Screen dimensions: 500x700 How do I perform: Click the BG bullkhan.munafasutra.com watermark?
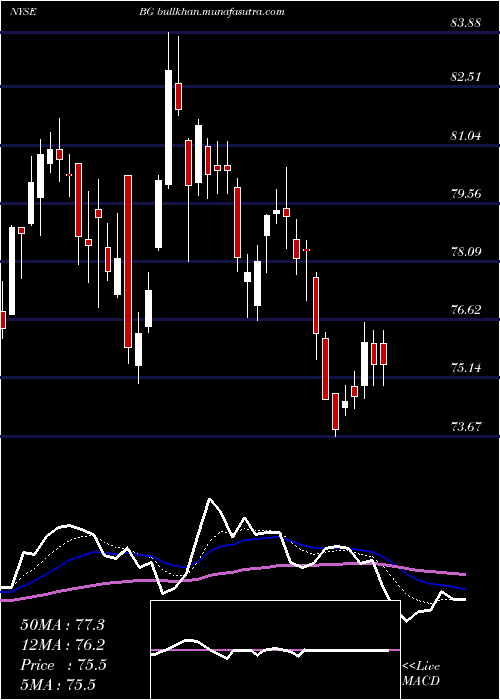point(212,12)
